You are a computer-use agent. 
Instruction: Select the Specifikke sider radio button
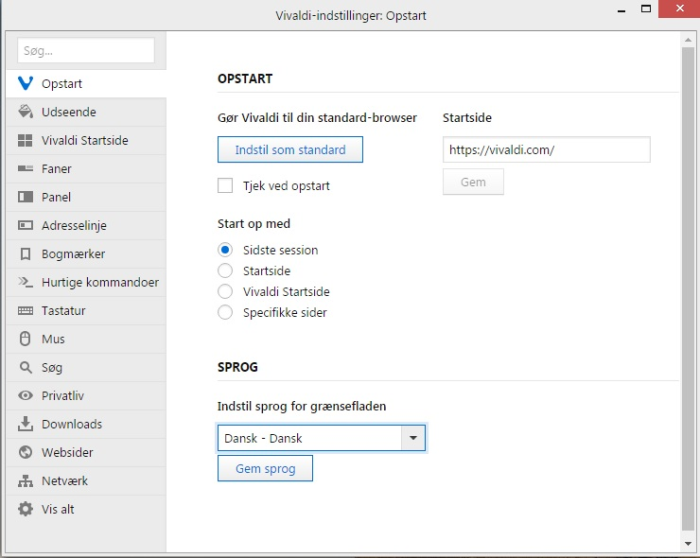click(225, 312)
